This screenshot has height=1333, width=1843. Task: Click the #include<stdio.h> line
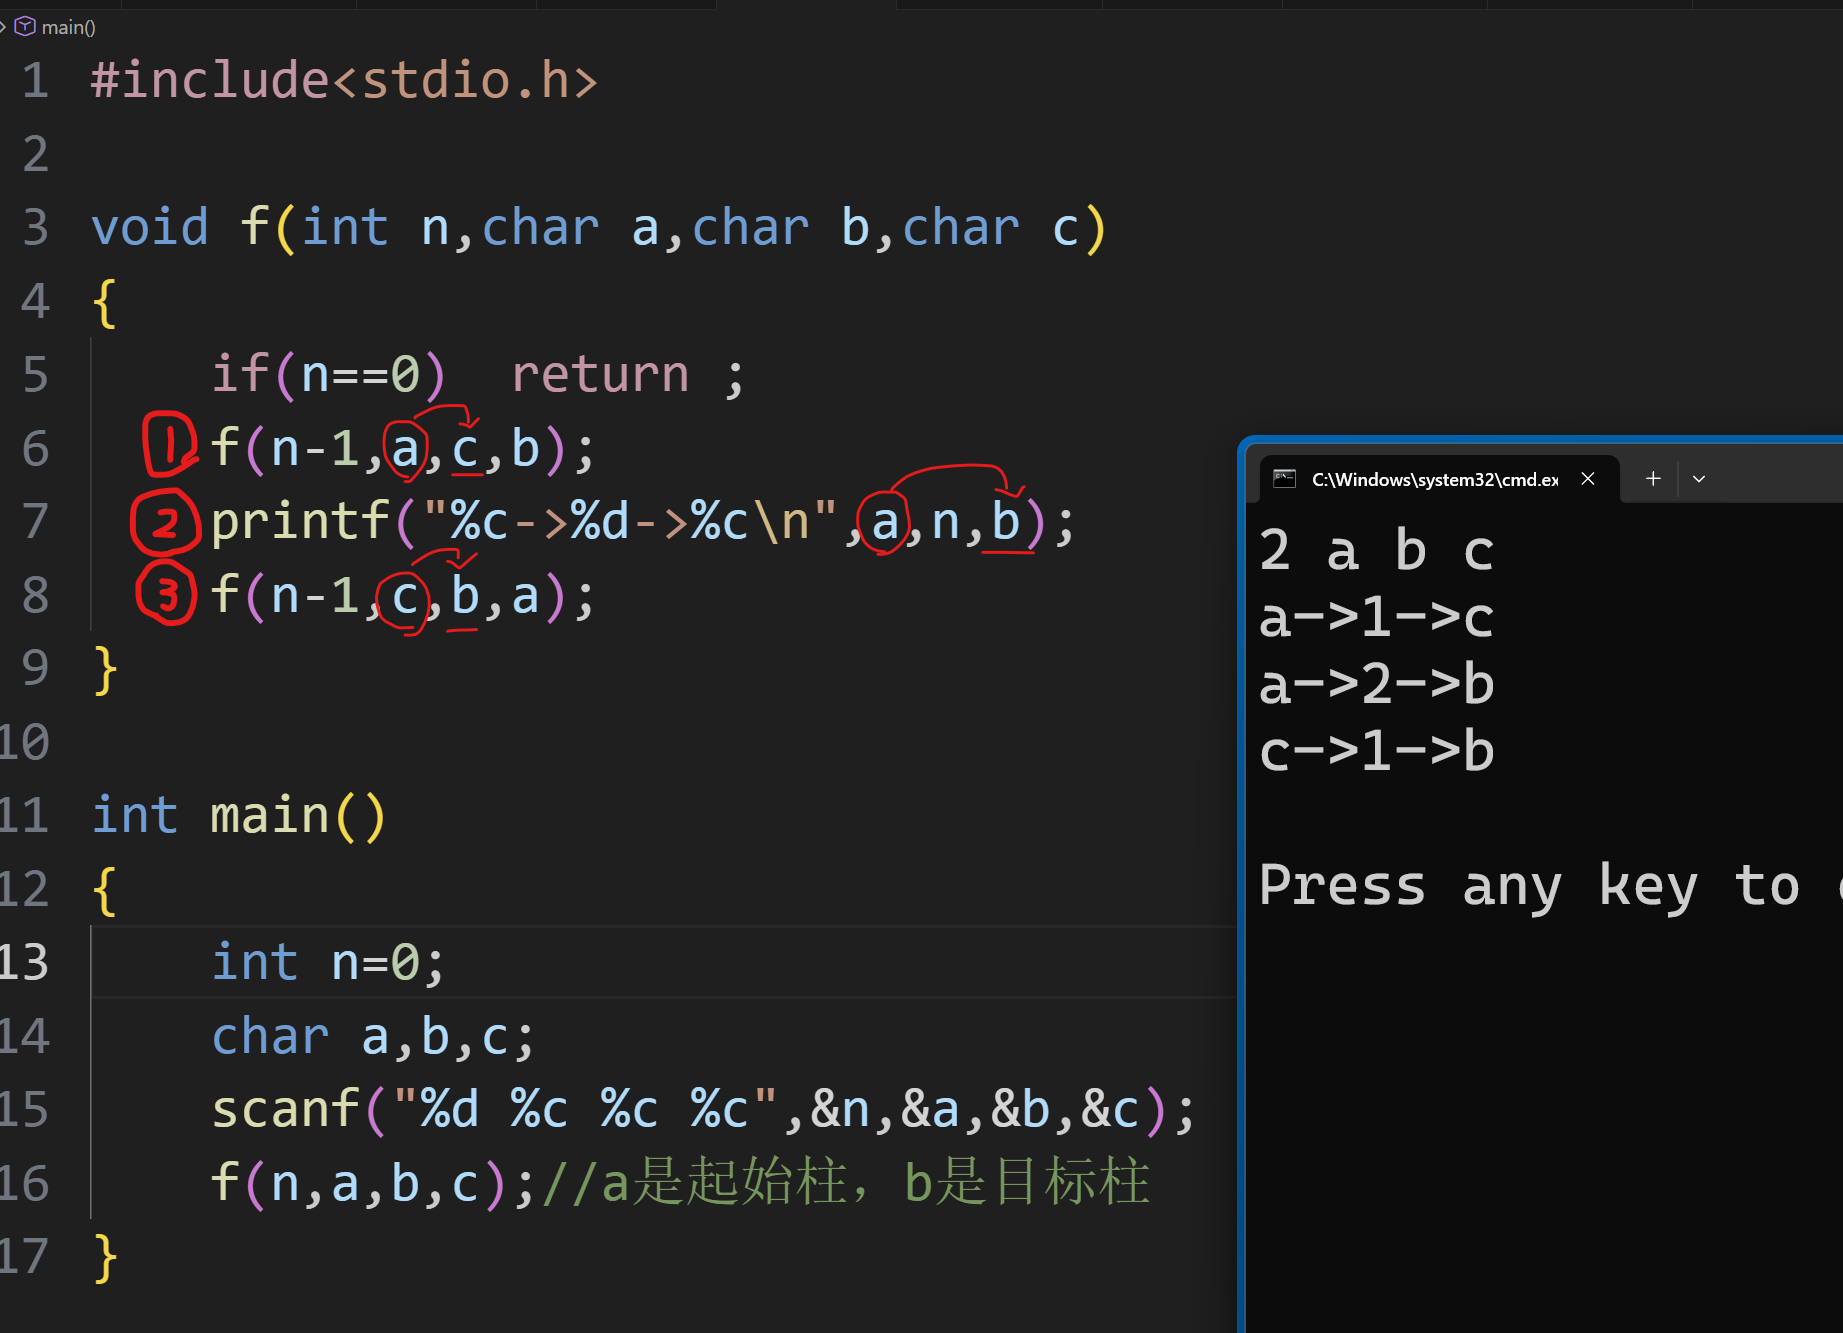(x=344, y=80)
